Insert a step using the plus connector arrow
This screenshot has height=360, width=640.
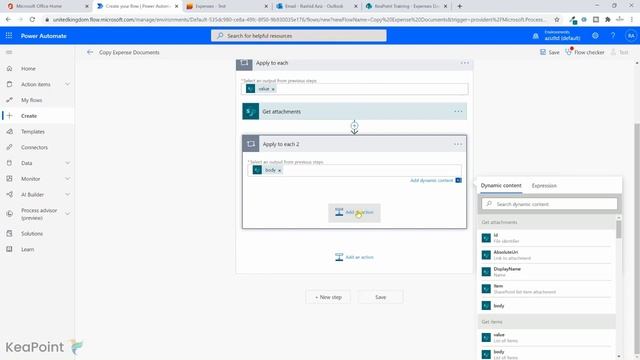(354, 126)
